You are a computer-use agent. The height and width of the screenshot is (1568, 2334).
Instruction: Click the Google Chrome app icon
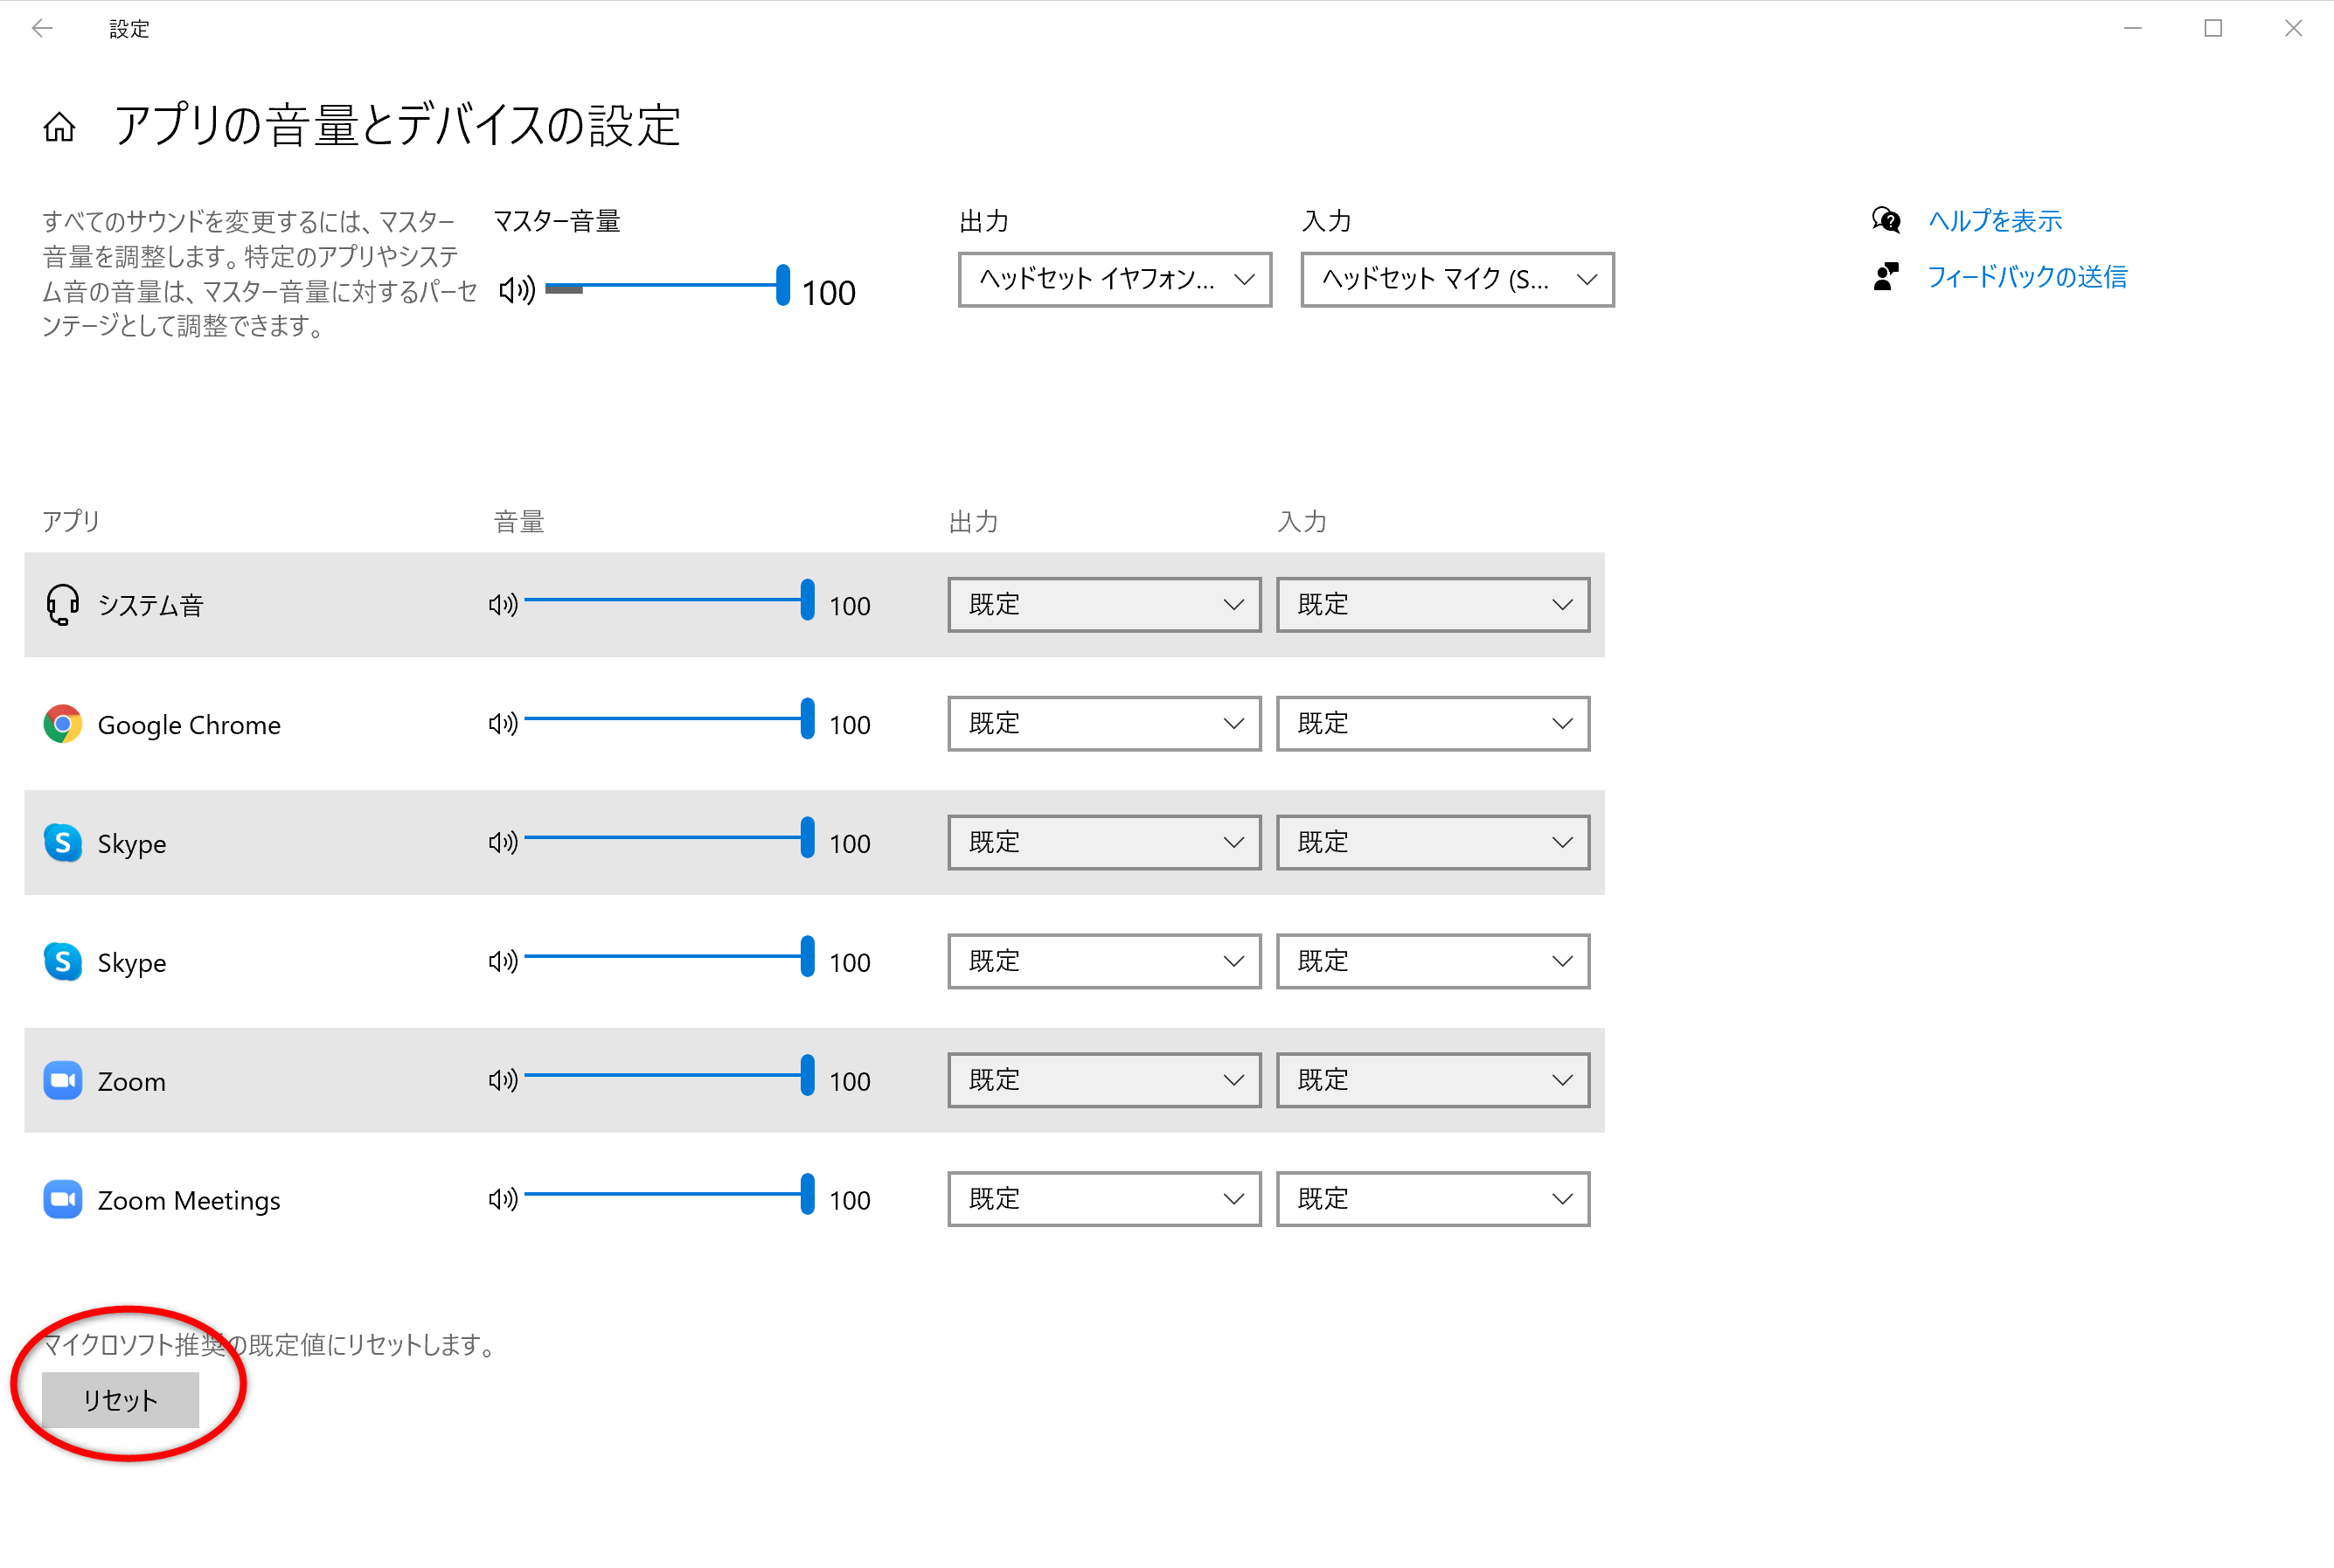pos(62,723)
